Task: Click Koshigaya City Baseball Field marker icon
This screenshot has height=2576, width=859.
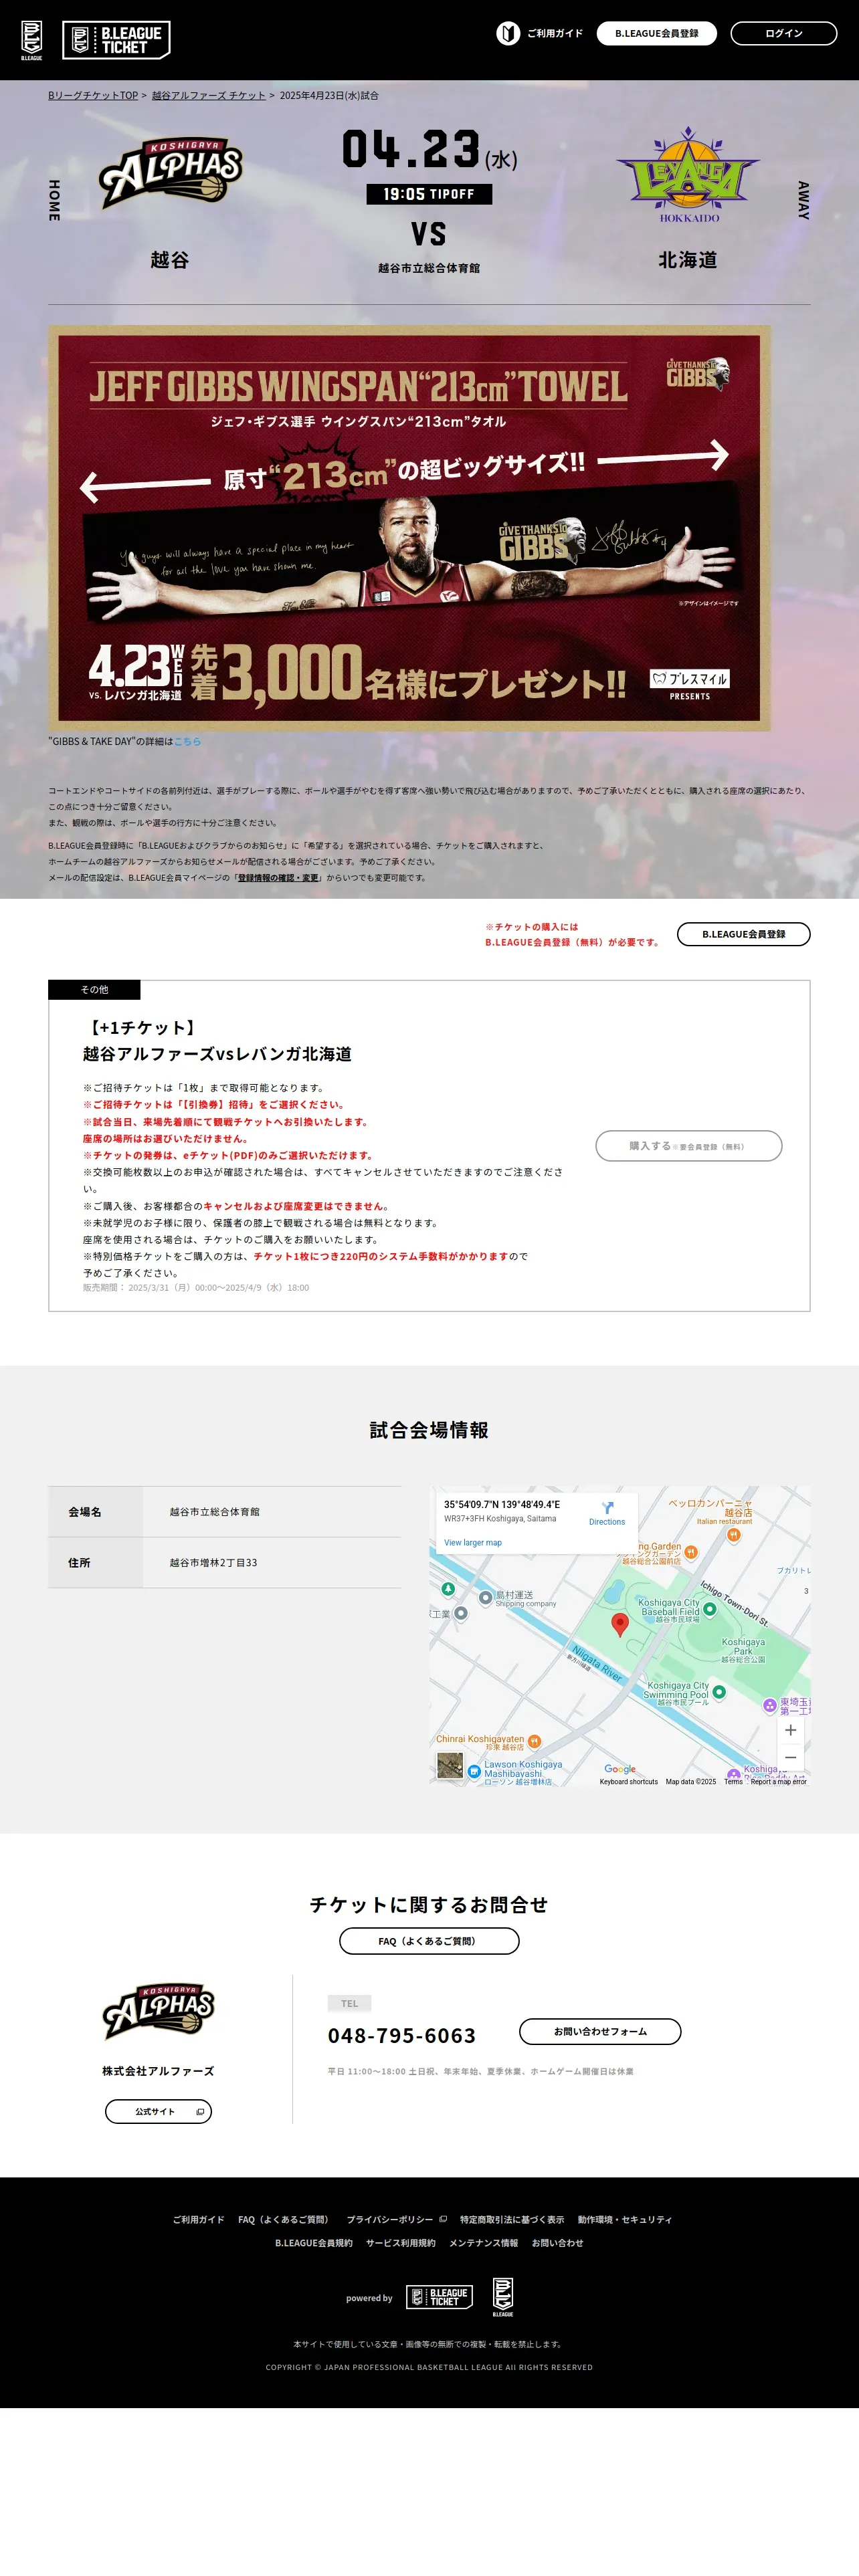Action: click(710, 1609)
